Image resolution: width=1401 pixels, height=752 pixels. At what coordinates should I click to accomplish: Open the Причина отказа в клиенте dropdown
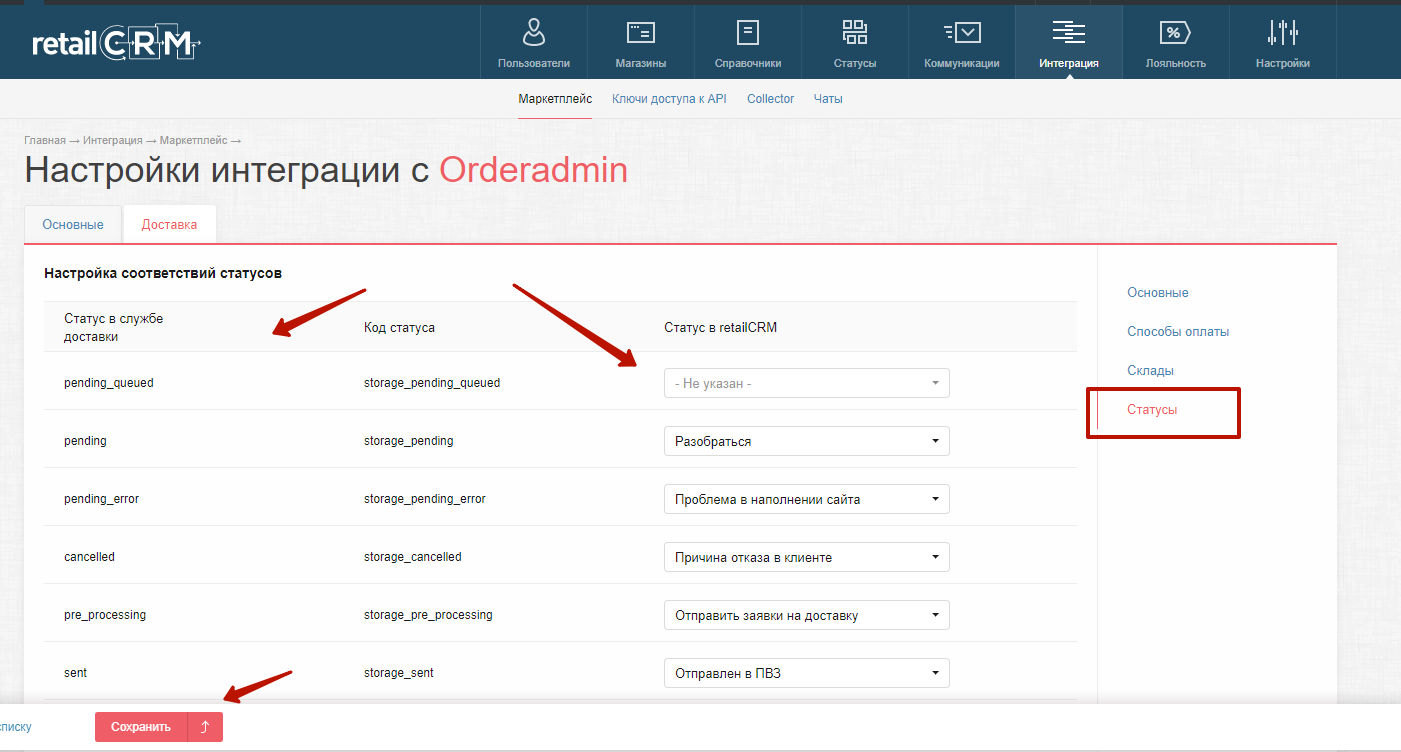pos(807,557)
